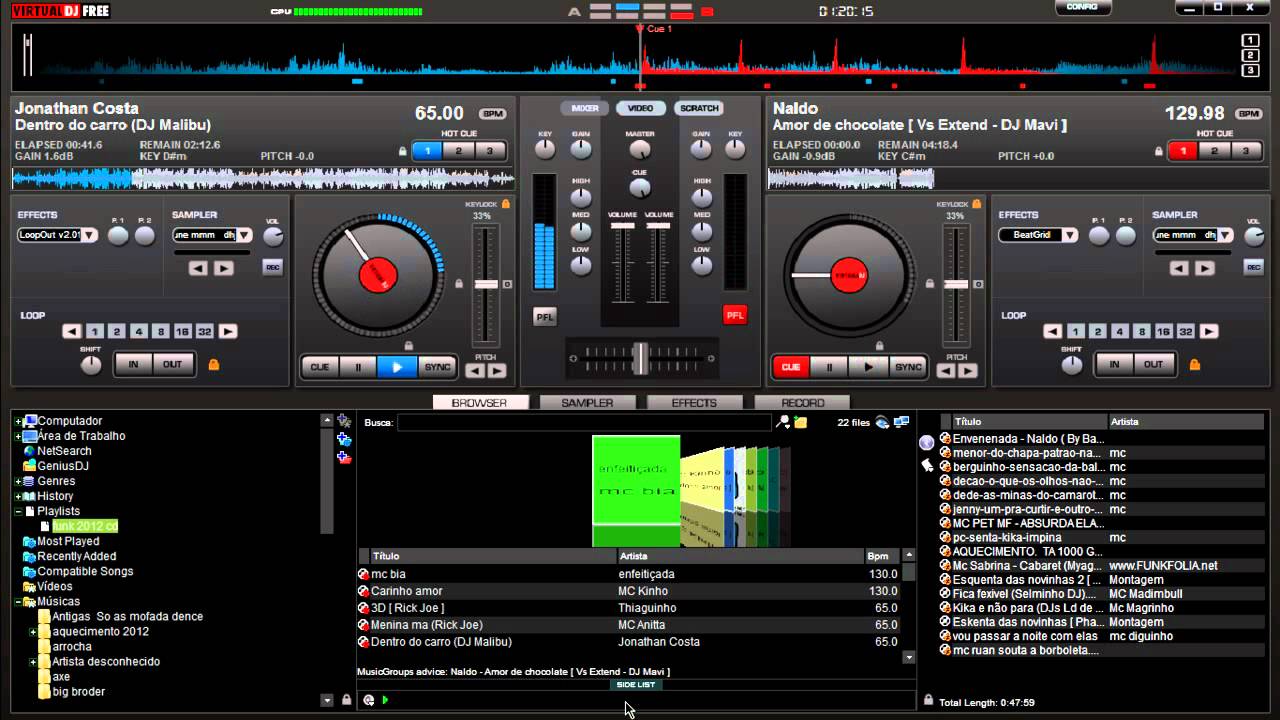This screenshot has width=1280, height=720.
Task: Click the add virtual folder red icon
Action: (344, 457)
